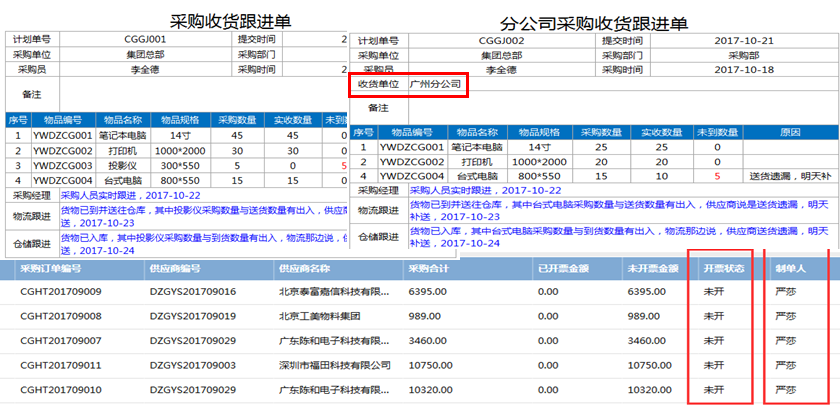Screen dimensions: 840x409
Task: Open purchase order CGHT201709009
Action: [61, 292]
